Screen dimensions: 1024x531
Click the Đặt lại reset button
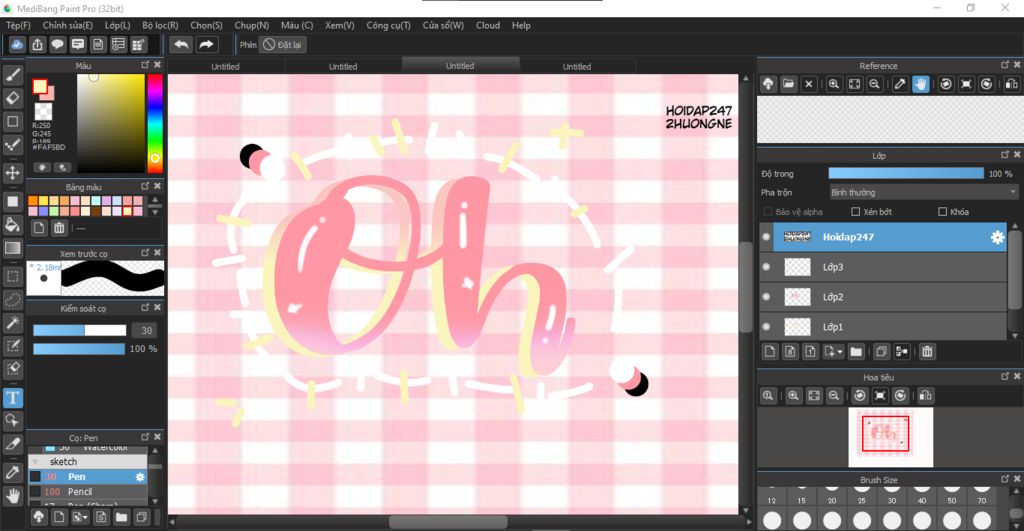click(x=283, y=44)
